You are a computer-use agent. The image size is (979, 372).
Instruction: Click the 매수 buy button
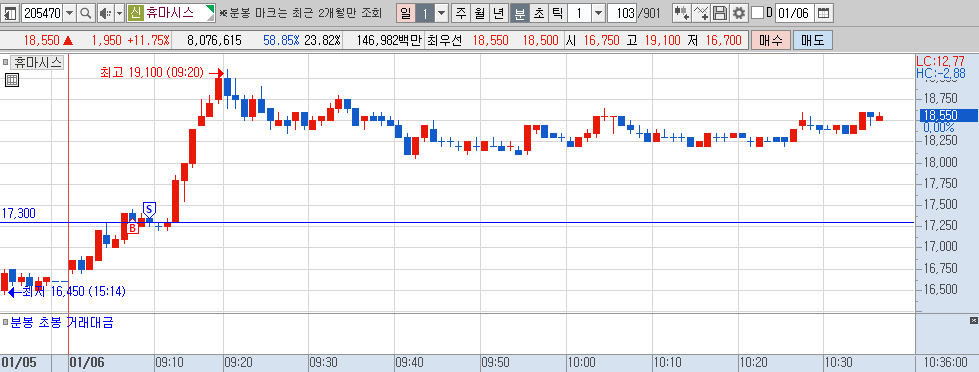[x=770, y=41]
